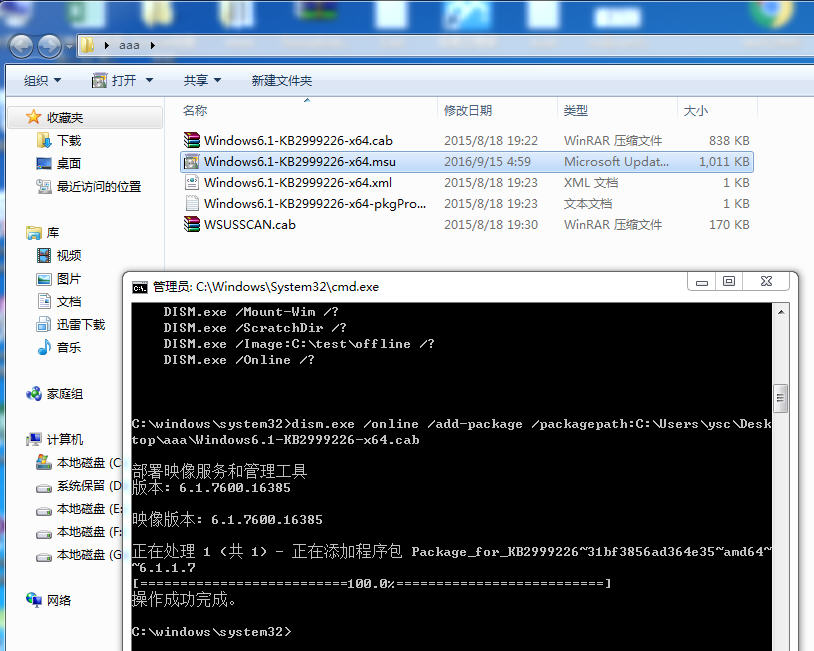Click 2015/8/18 19:30 date of WSUSSCAN.cab

tap(491, 224)
